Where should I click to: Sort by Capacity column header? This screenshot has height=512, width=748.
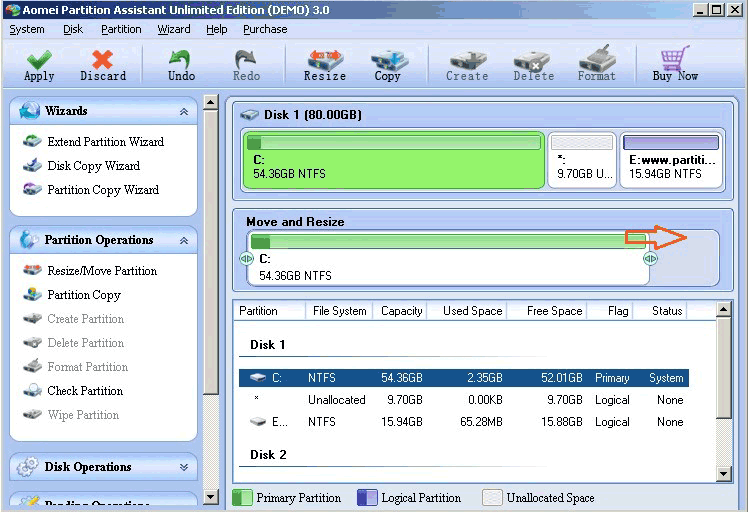[401, 311]
